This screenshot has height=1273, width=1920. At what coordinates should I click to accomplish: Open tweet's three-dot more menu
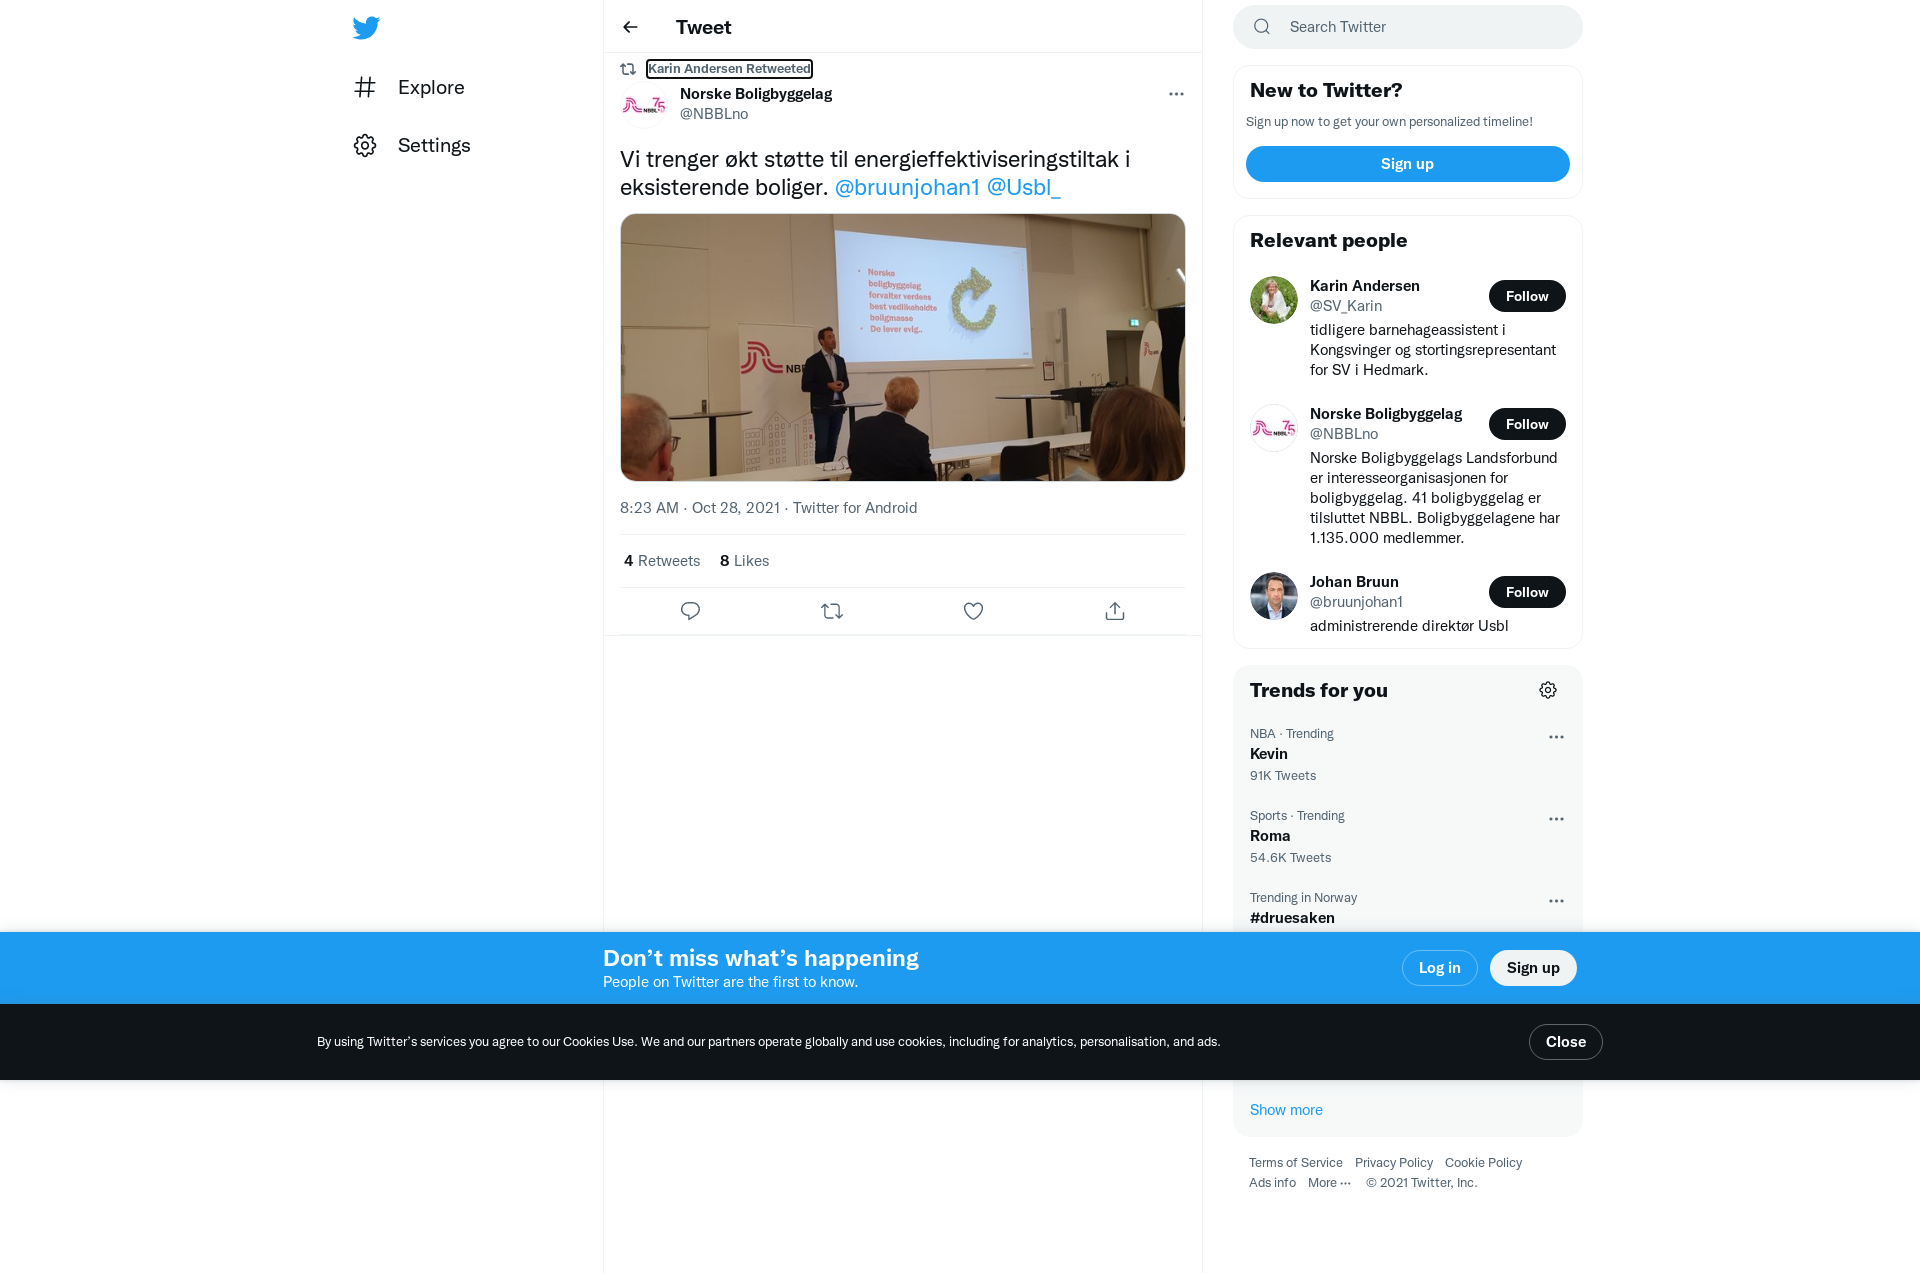(x=1176, y=94)
